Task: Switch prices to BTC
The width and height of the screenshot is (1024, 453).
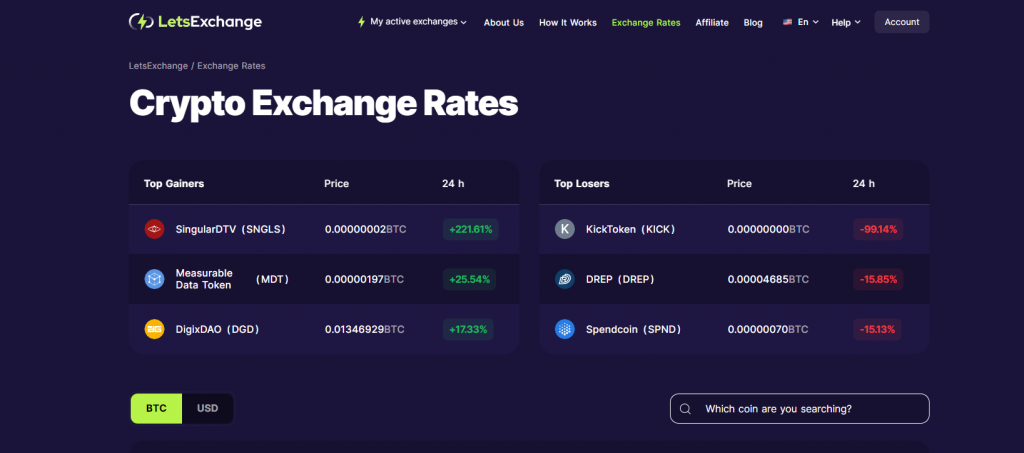Action: [x=156, y=409]
